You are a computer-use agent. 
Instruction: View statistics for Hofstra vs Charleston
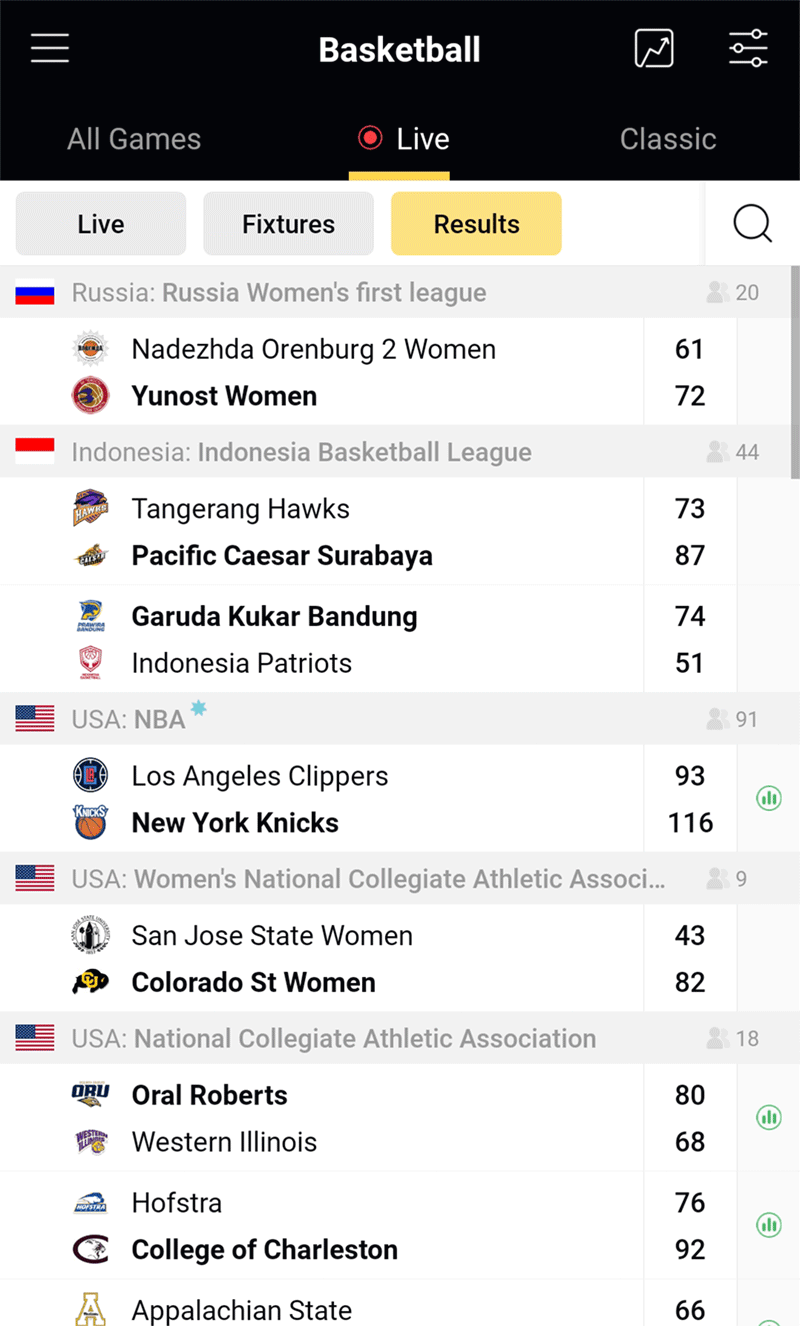769,1224
